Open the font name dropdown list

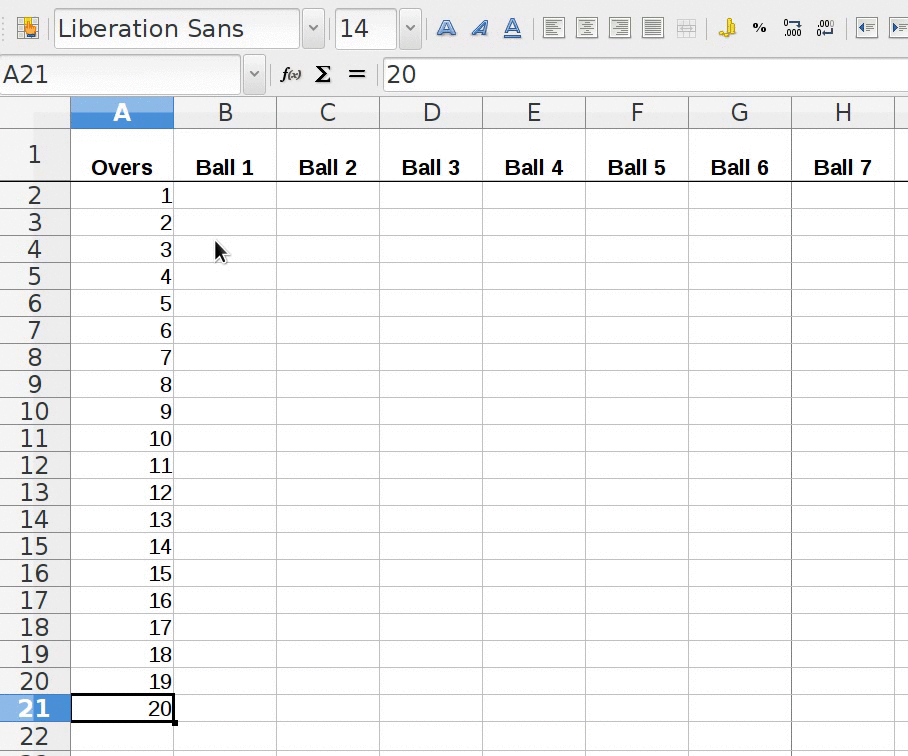click(x=313, y=28)
